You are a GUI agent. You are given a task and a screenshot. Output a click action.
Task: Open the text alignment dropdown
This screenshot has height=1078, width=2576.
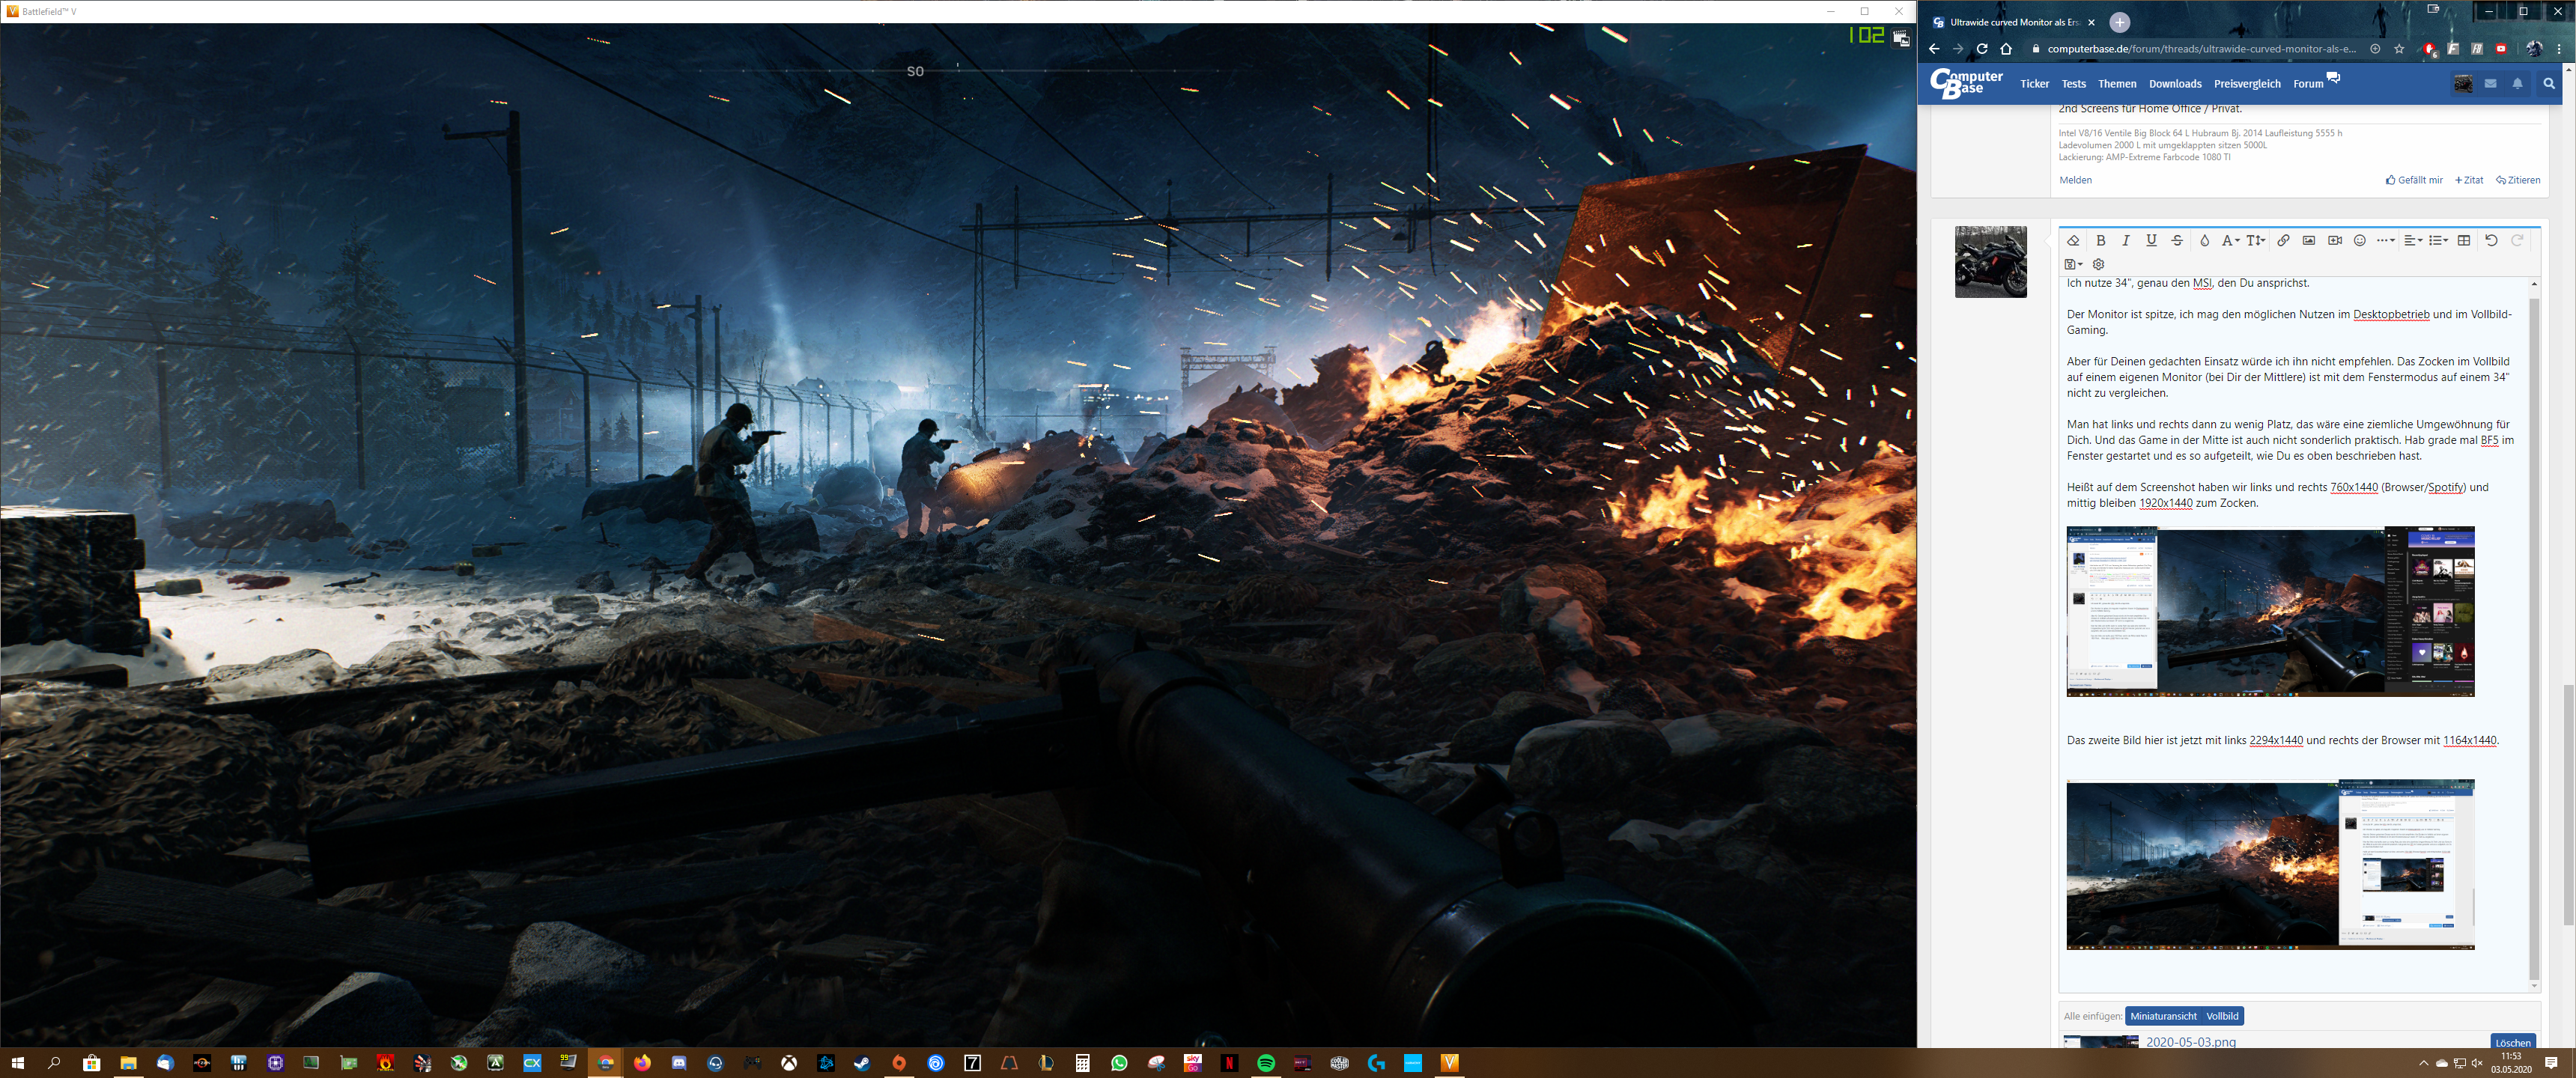point(2413,240)
